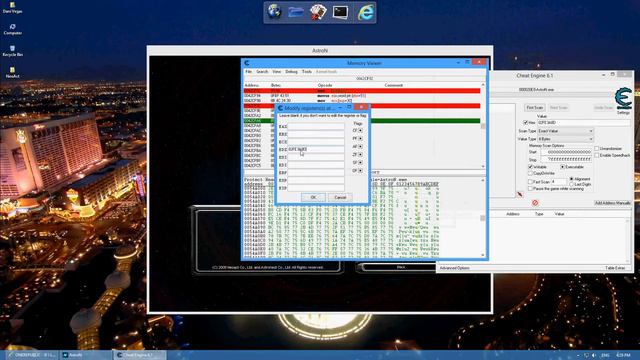
Task: Toggle the CopyOnWrite checkbox
Action: click(x=531, y=173)
